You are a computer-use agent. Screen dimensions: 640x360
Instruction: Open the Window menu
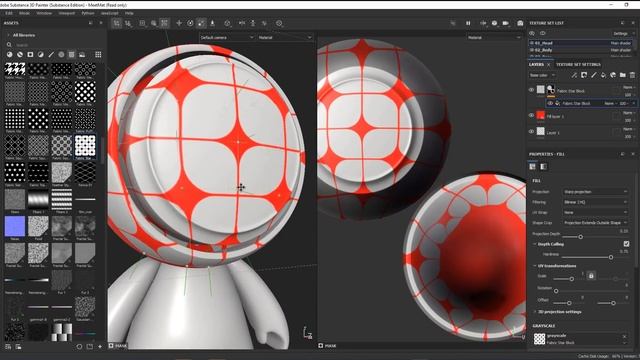(44, 13)
